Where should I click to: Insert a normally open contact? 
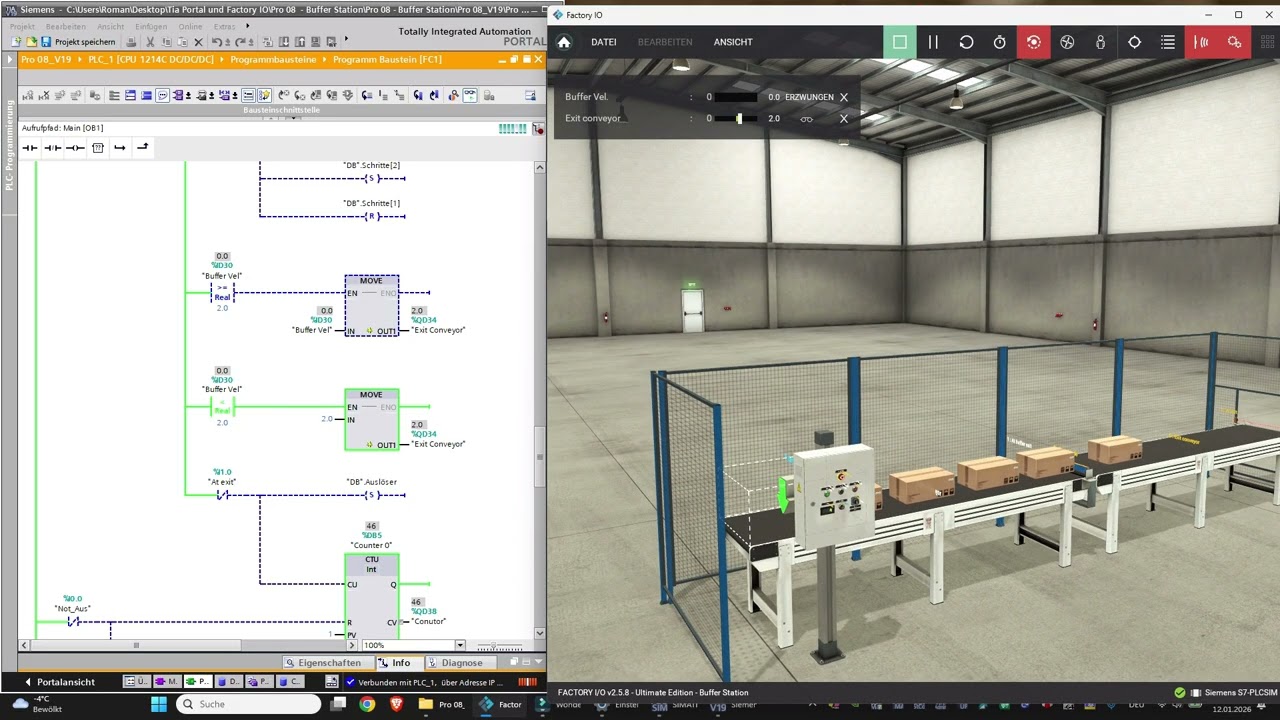pos(30,148)
